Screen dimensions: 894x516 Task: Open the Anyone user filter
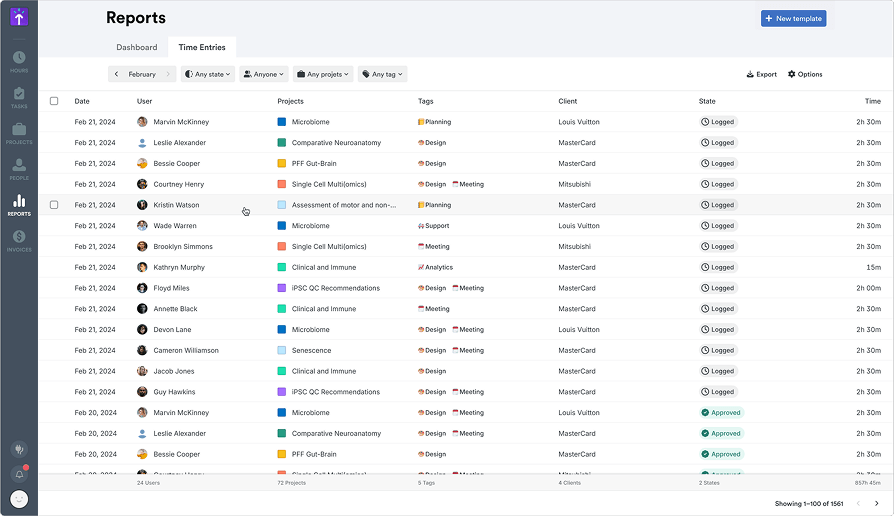pos(264,74)
